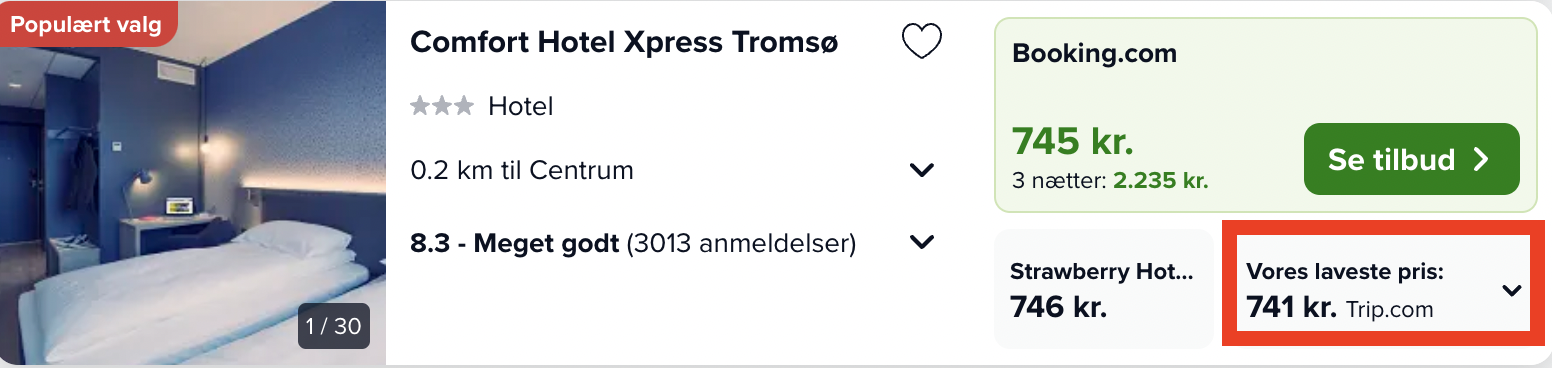Screen dimensions: 1552x368
Task: Click the 3 nætter: 2.235 kr. total
Action: point(1111,182)
